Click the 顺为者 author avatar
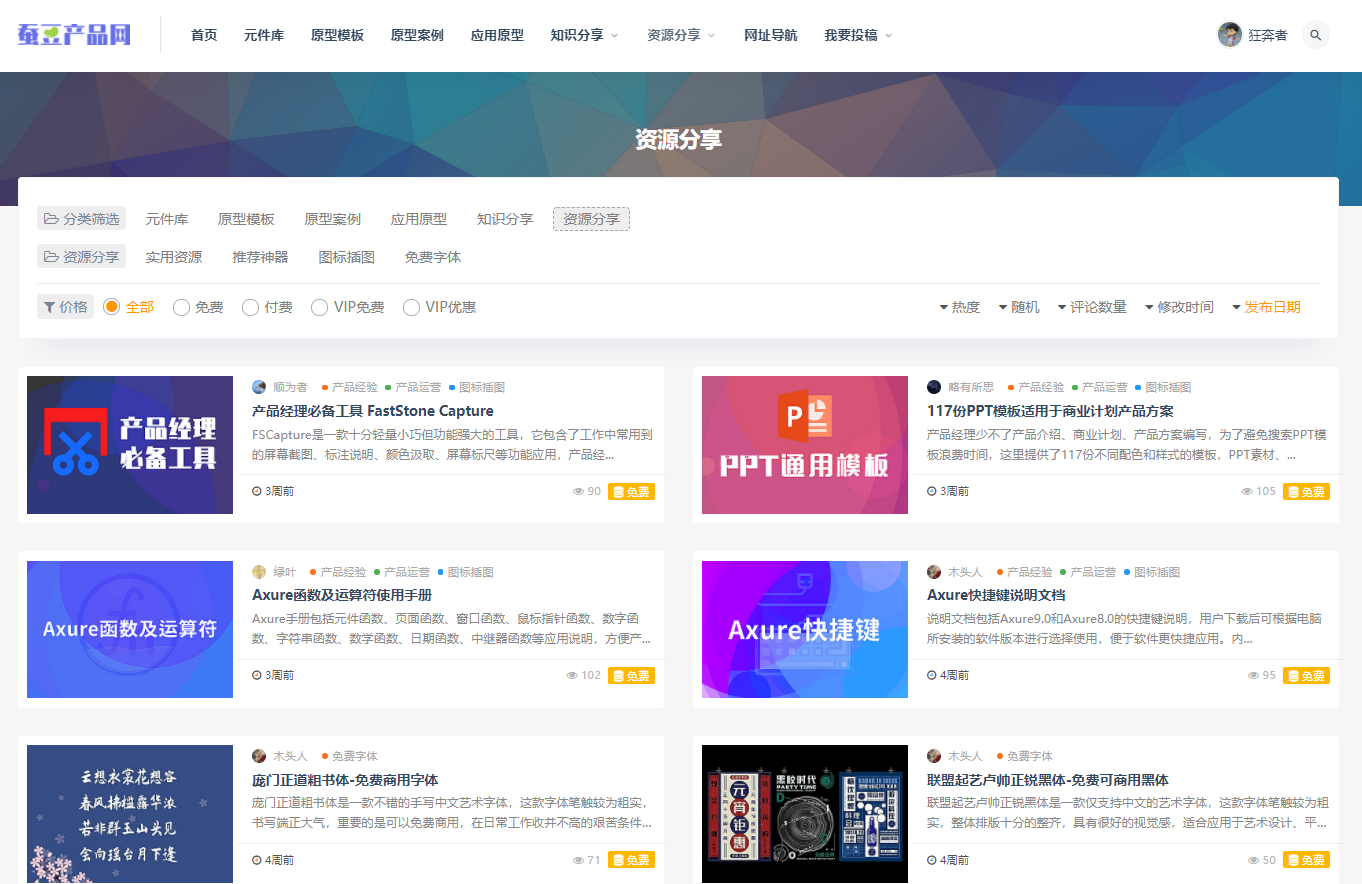 pos(259,387)
